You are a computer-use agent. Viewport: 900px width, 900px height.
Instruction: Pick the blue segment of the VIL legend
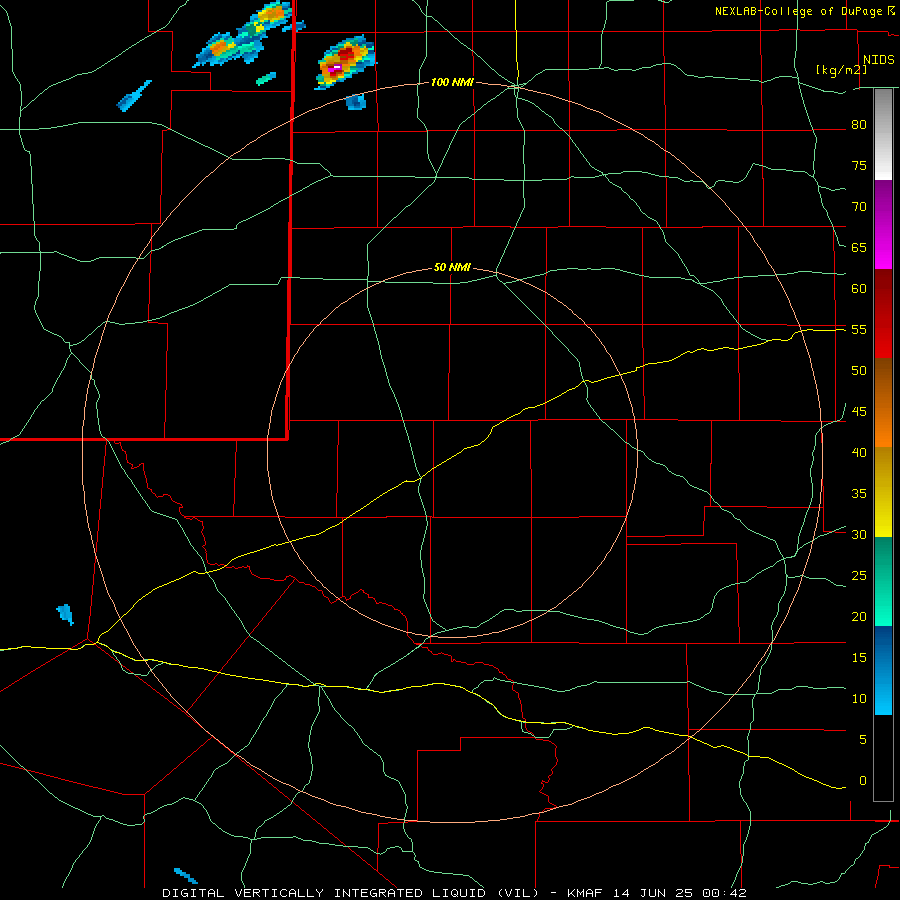tap(883, 670)
